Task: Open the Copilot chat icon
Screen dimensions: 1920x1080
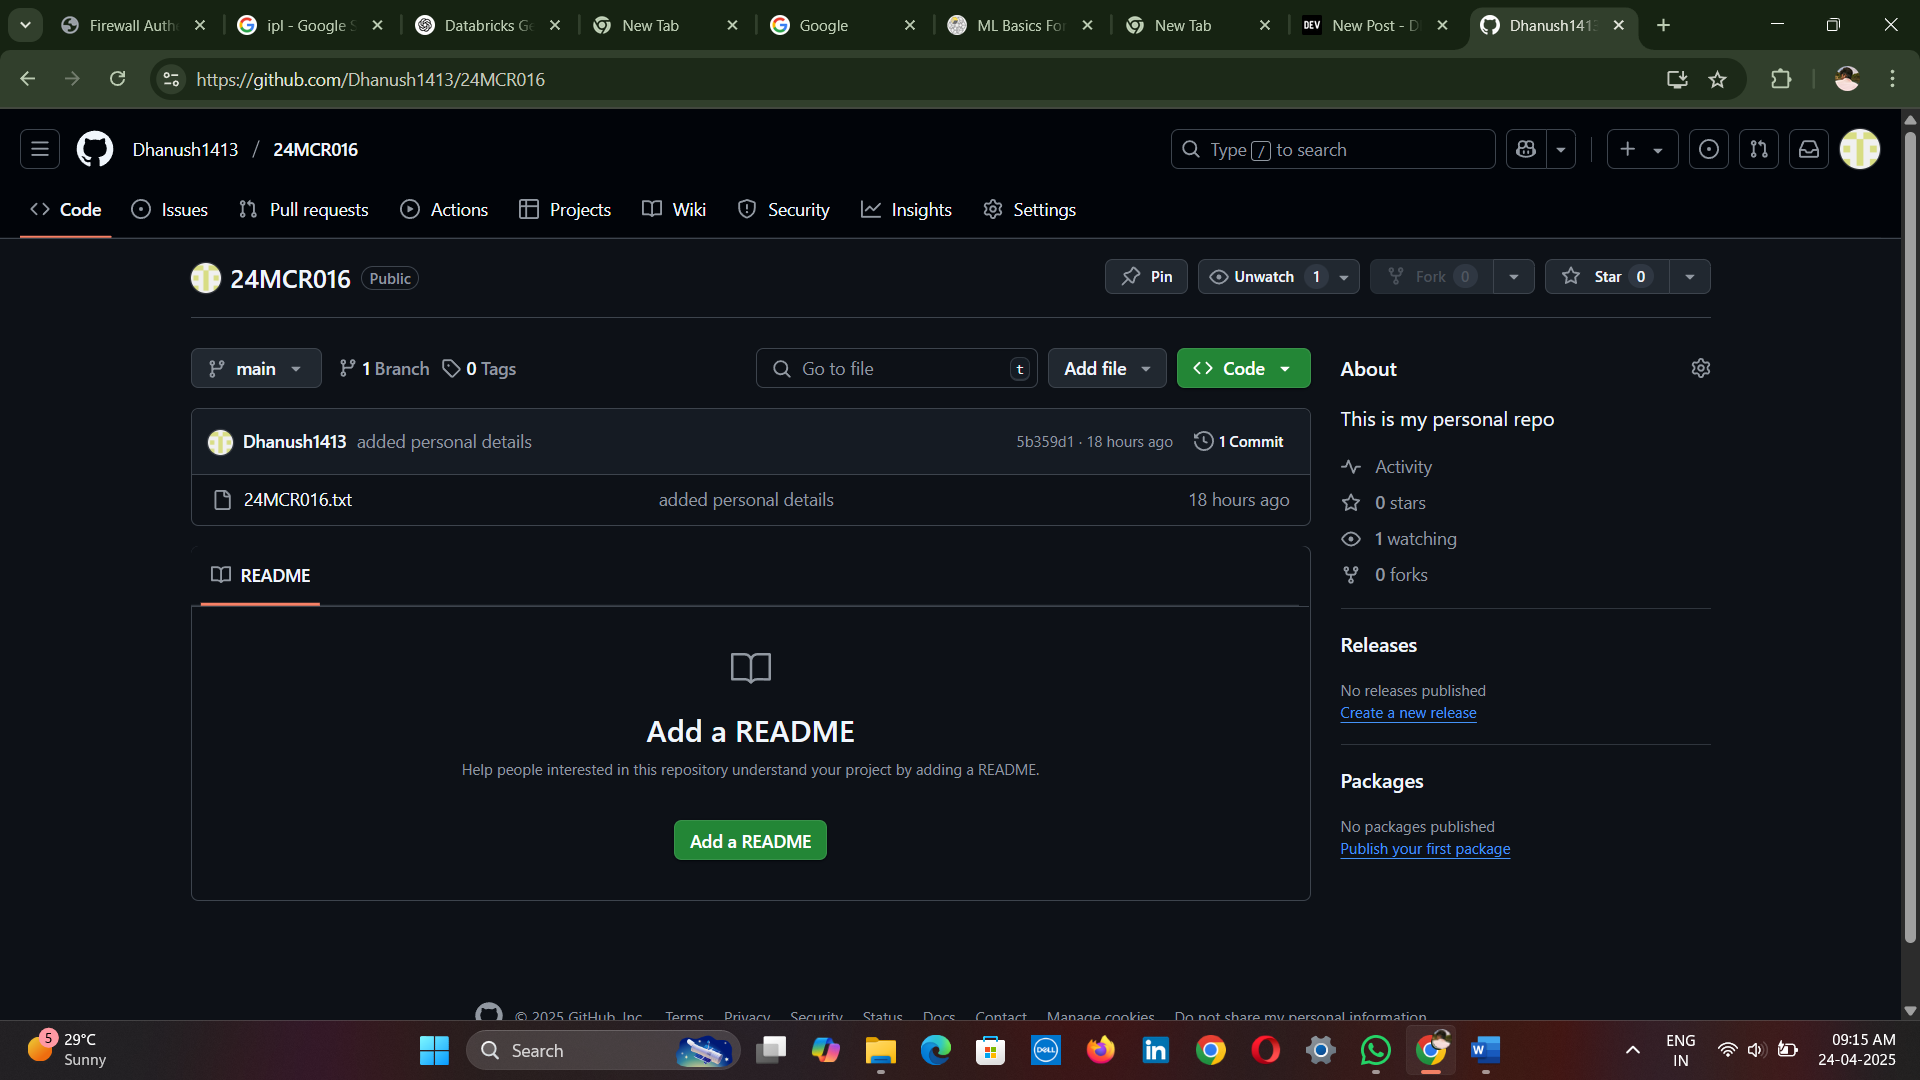Action: (1526, 149)
